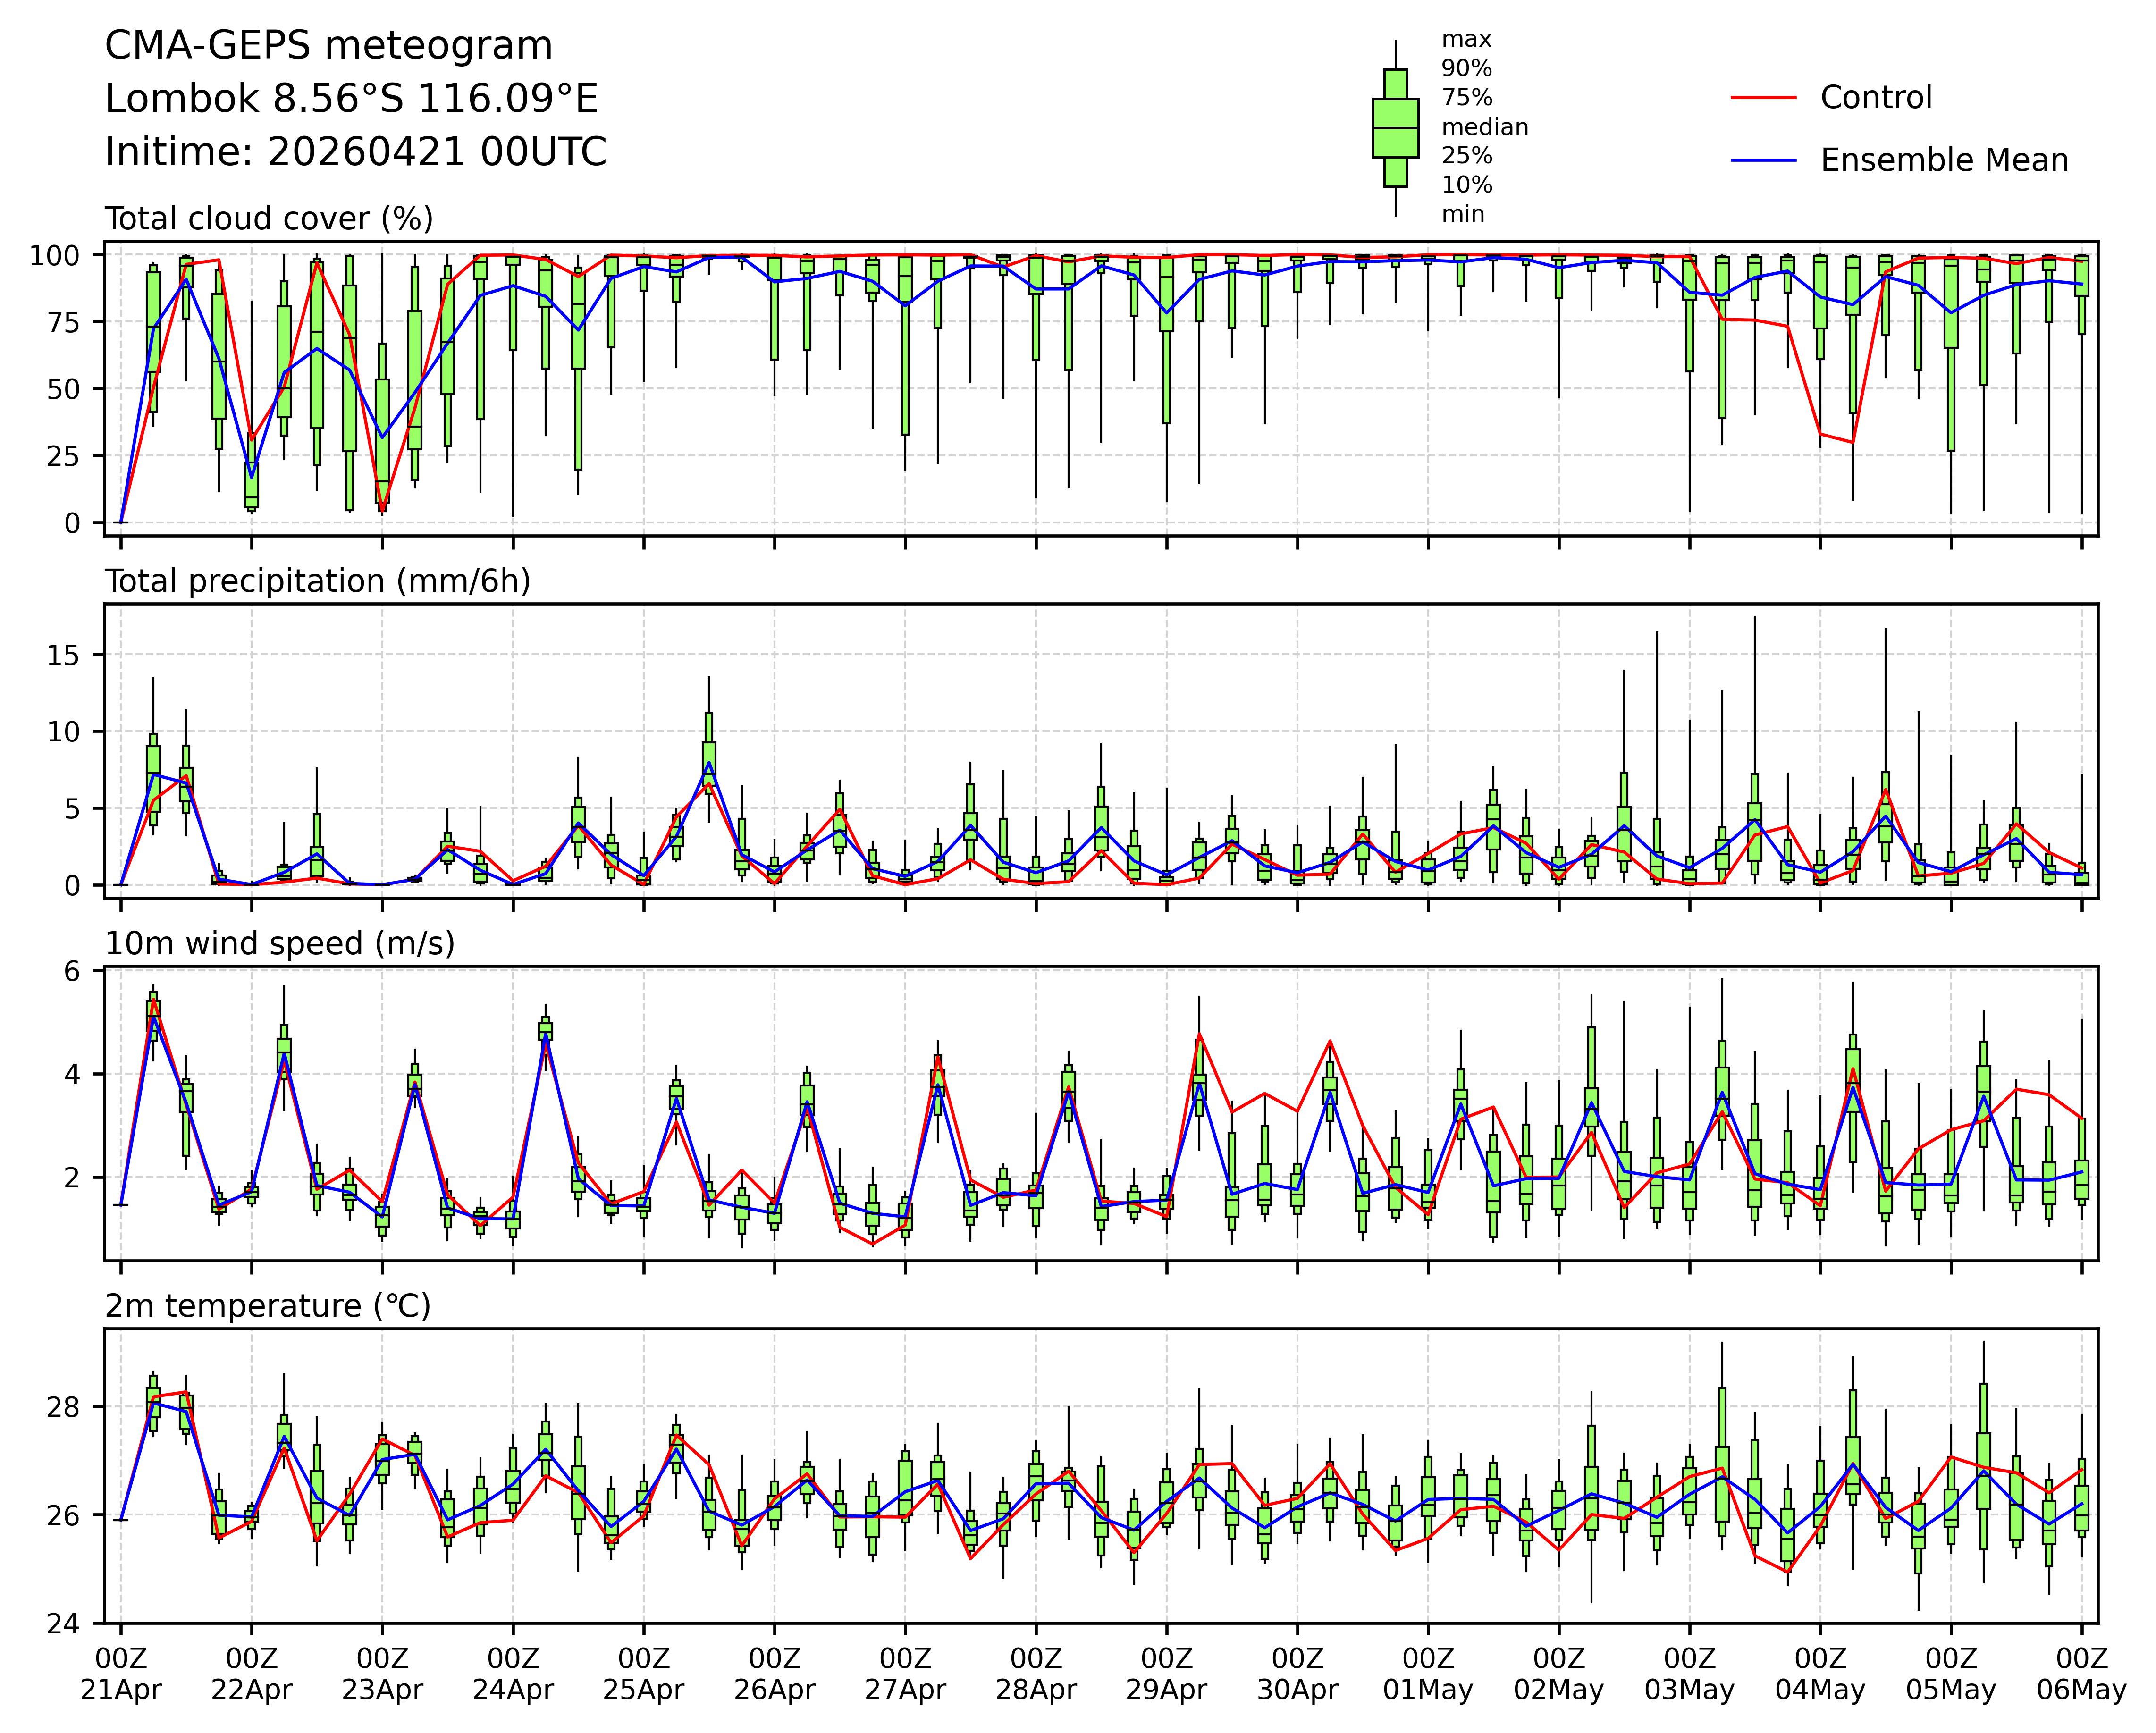The width and height of the screenshot is (2156, 1733).
Task: Click the Initime 20260421 00UTC text
Action: [356, 152]
